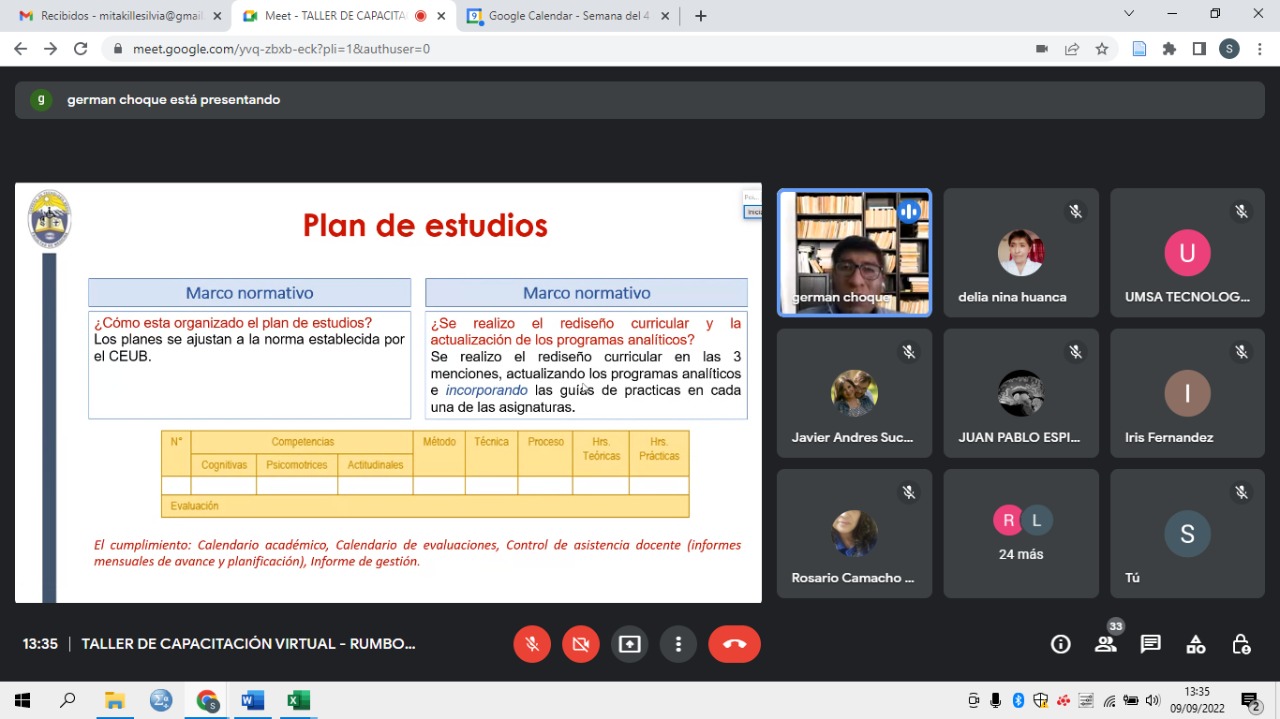Open the activities icon

click(1195, 644)
